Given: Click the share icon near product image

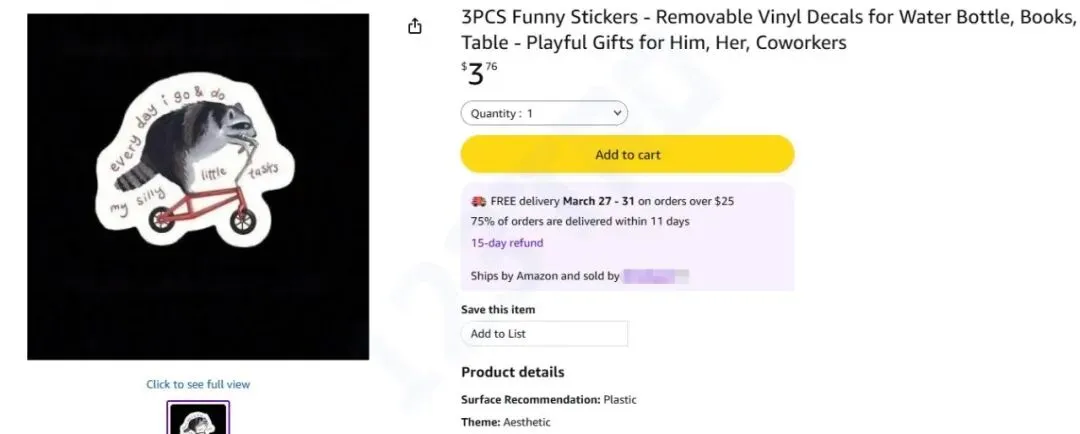Looking at the screenshot, I should click(416, 27).
